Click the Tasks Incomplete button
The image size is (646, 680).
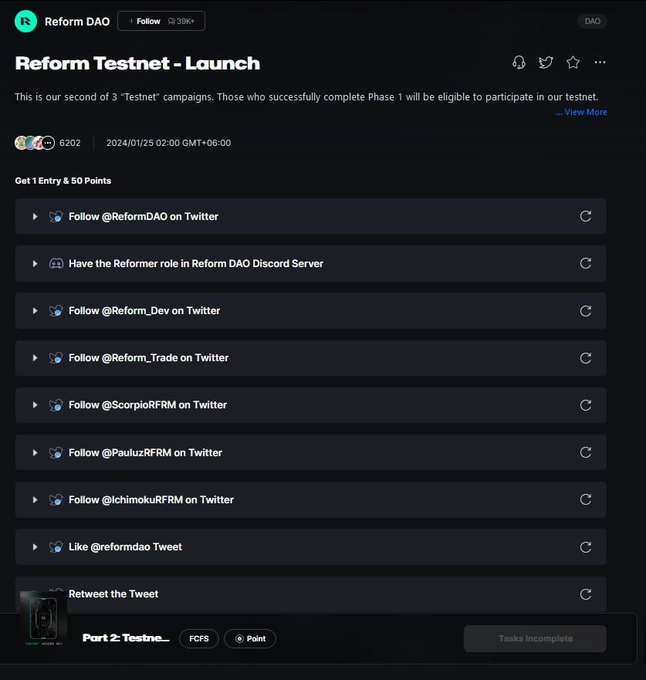(535, 638)
